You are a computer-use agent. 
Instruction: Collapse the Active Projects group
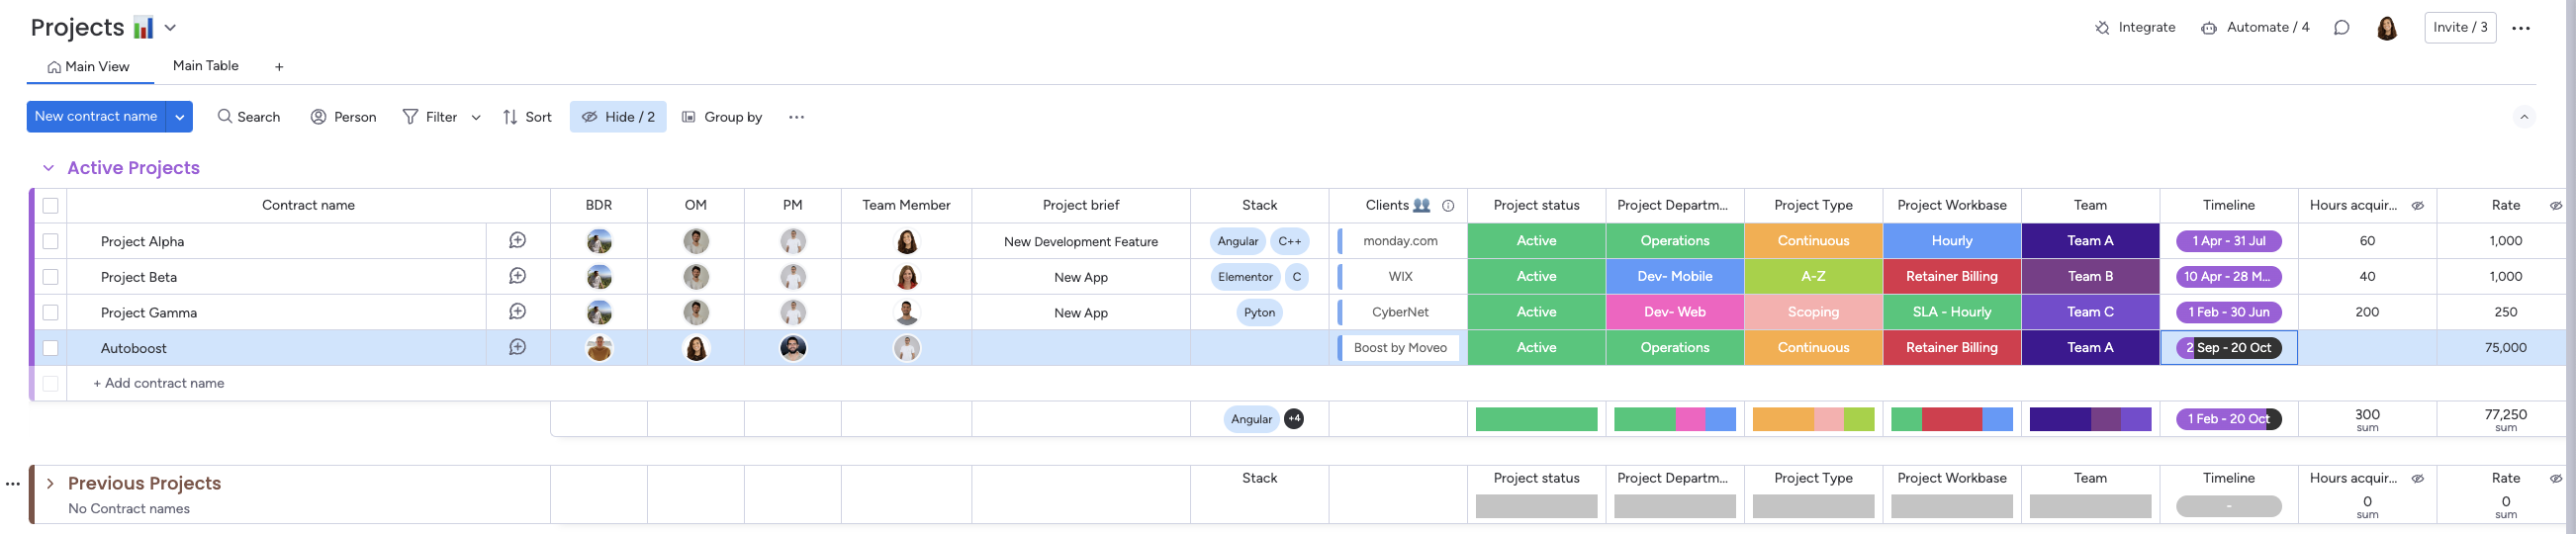[48, 168]
